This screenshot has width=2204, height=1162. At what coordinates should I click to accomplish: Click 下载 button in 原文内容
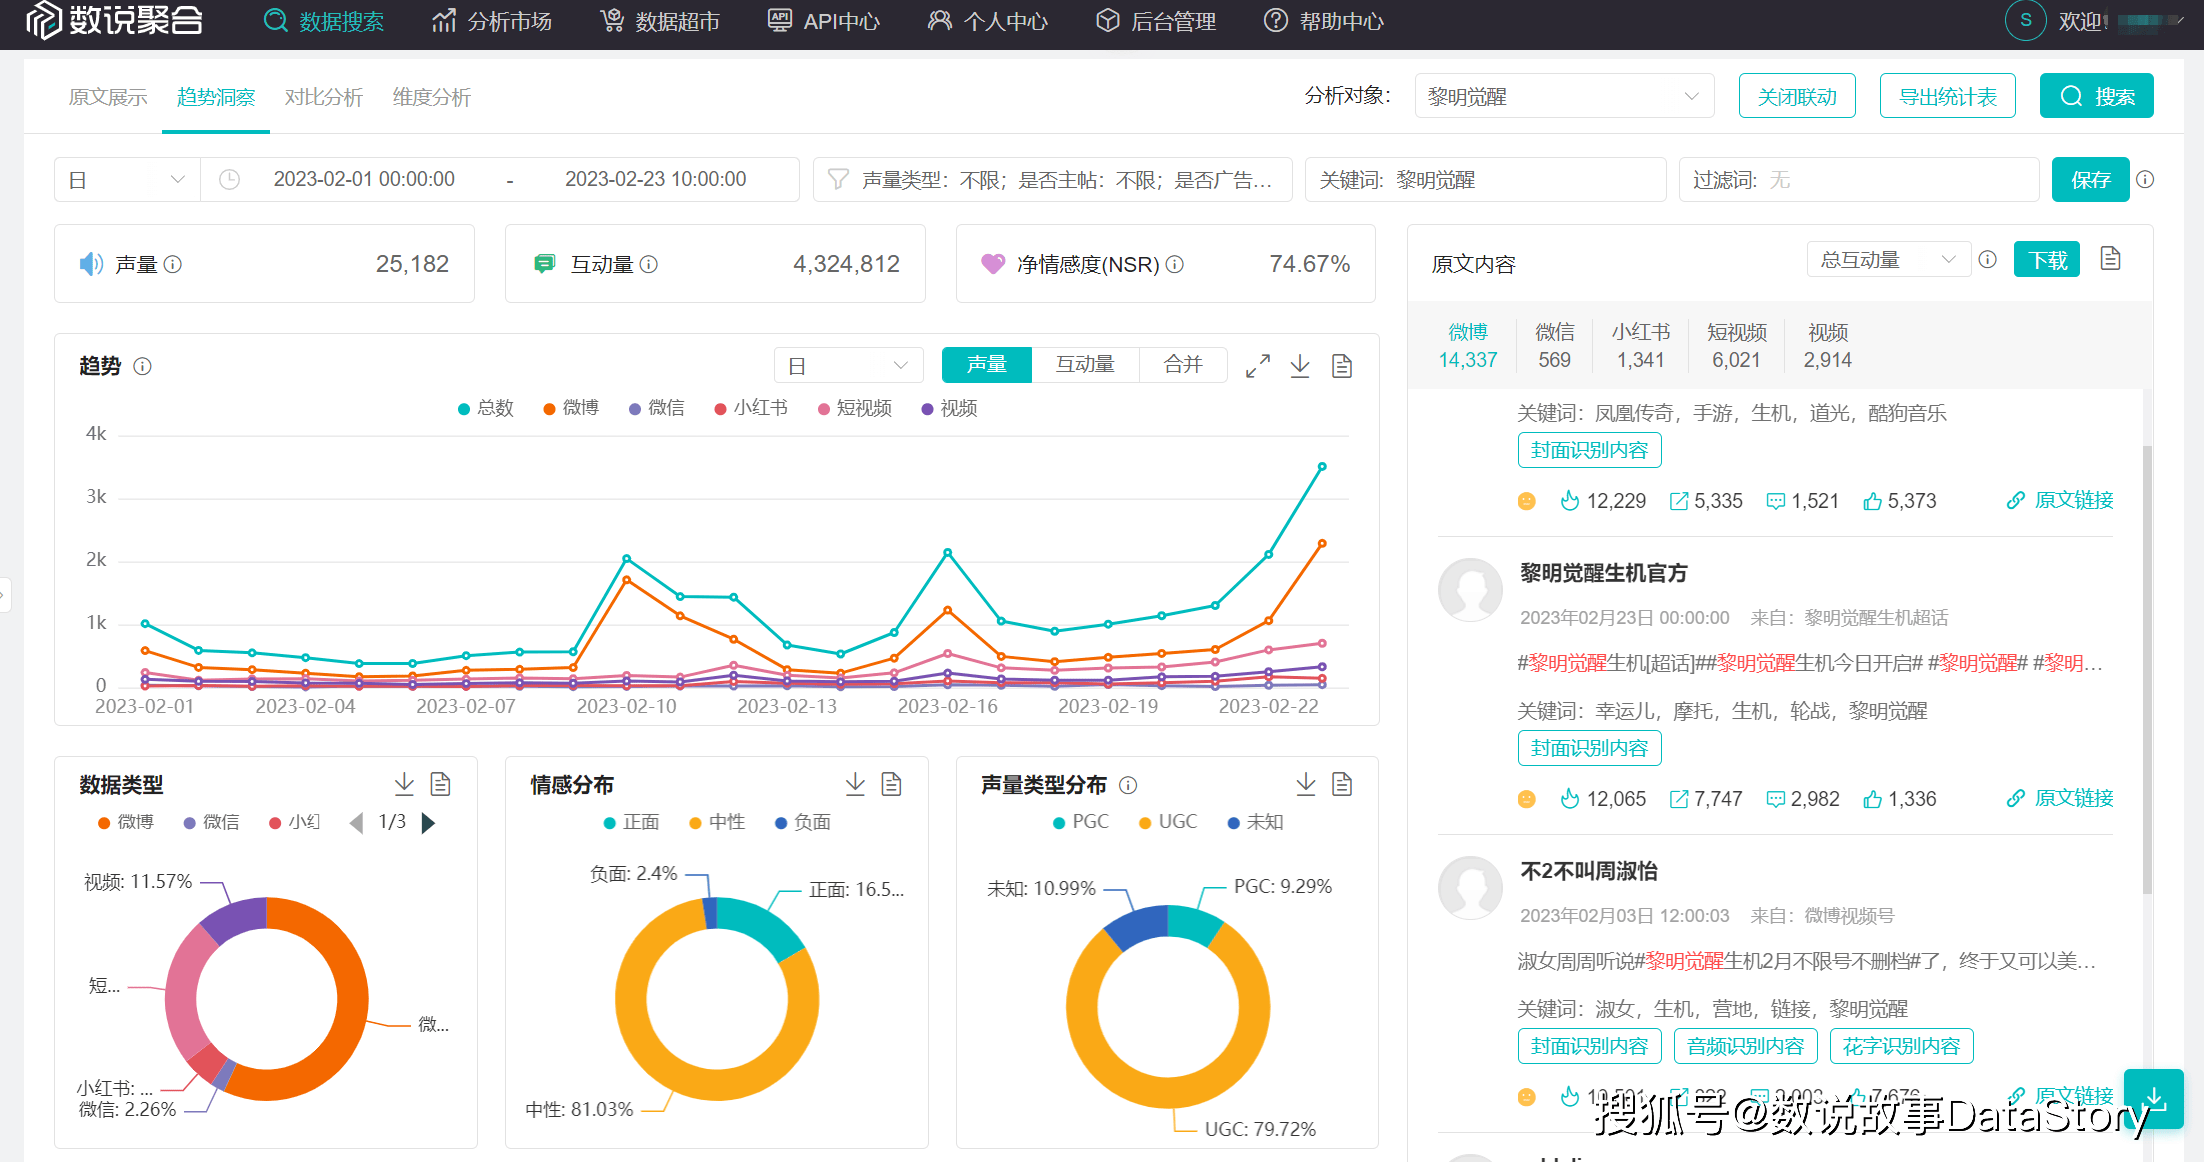(2047, 260)
